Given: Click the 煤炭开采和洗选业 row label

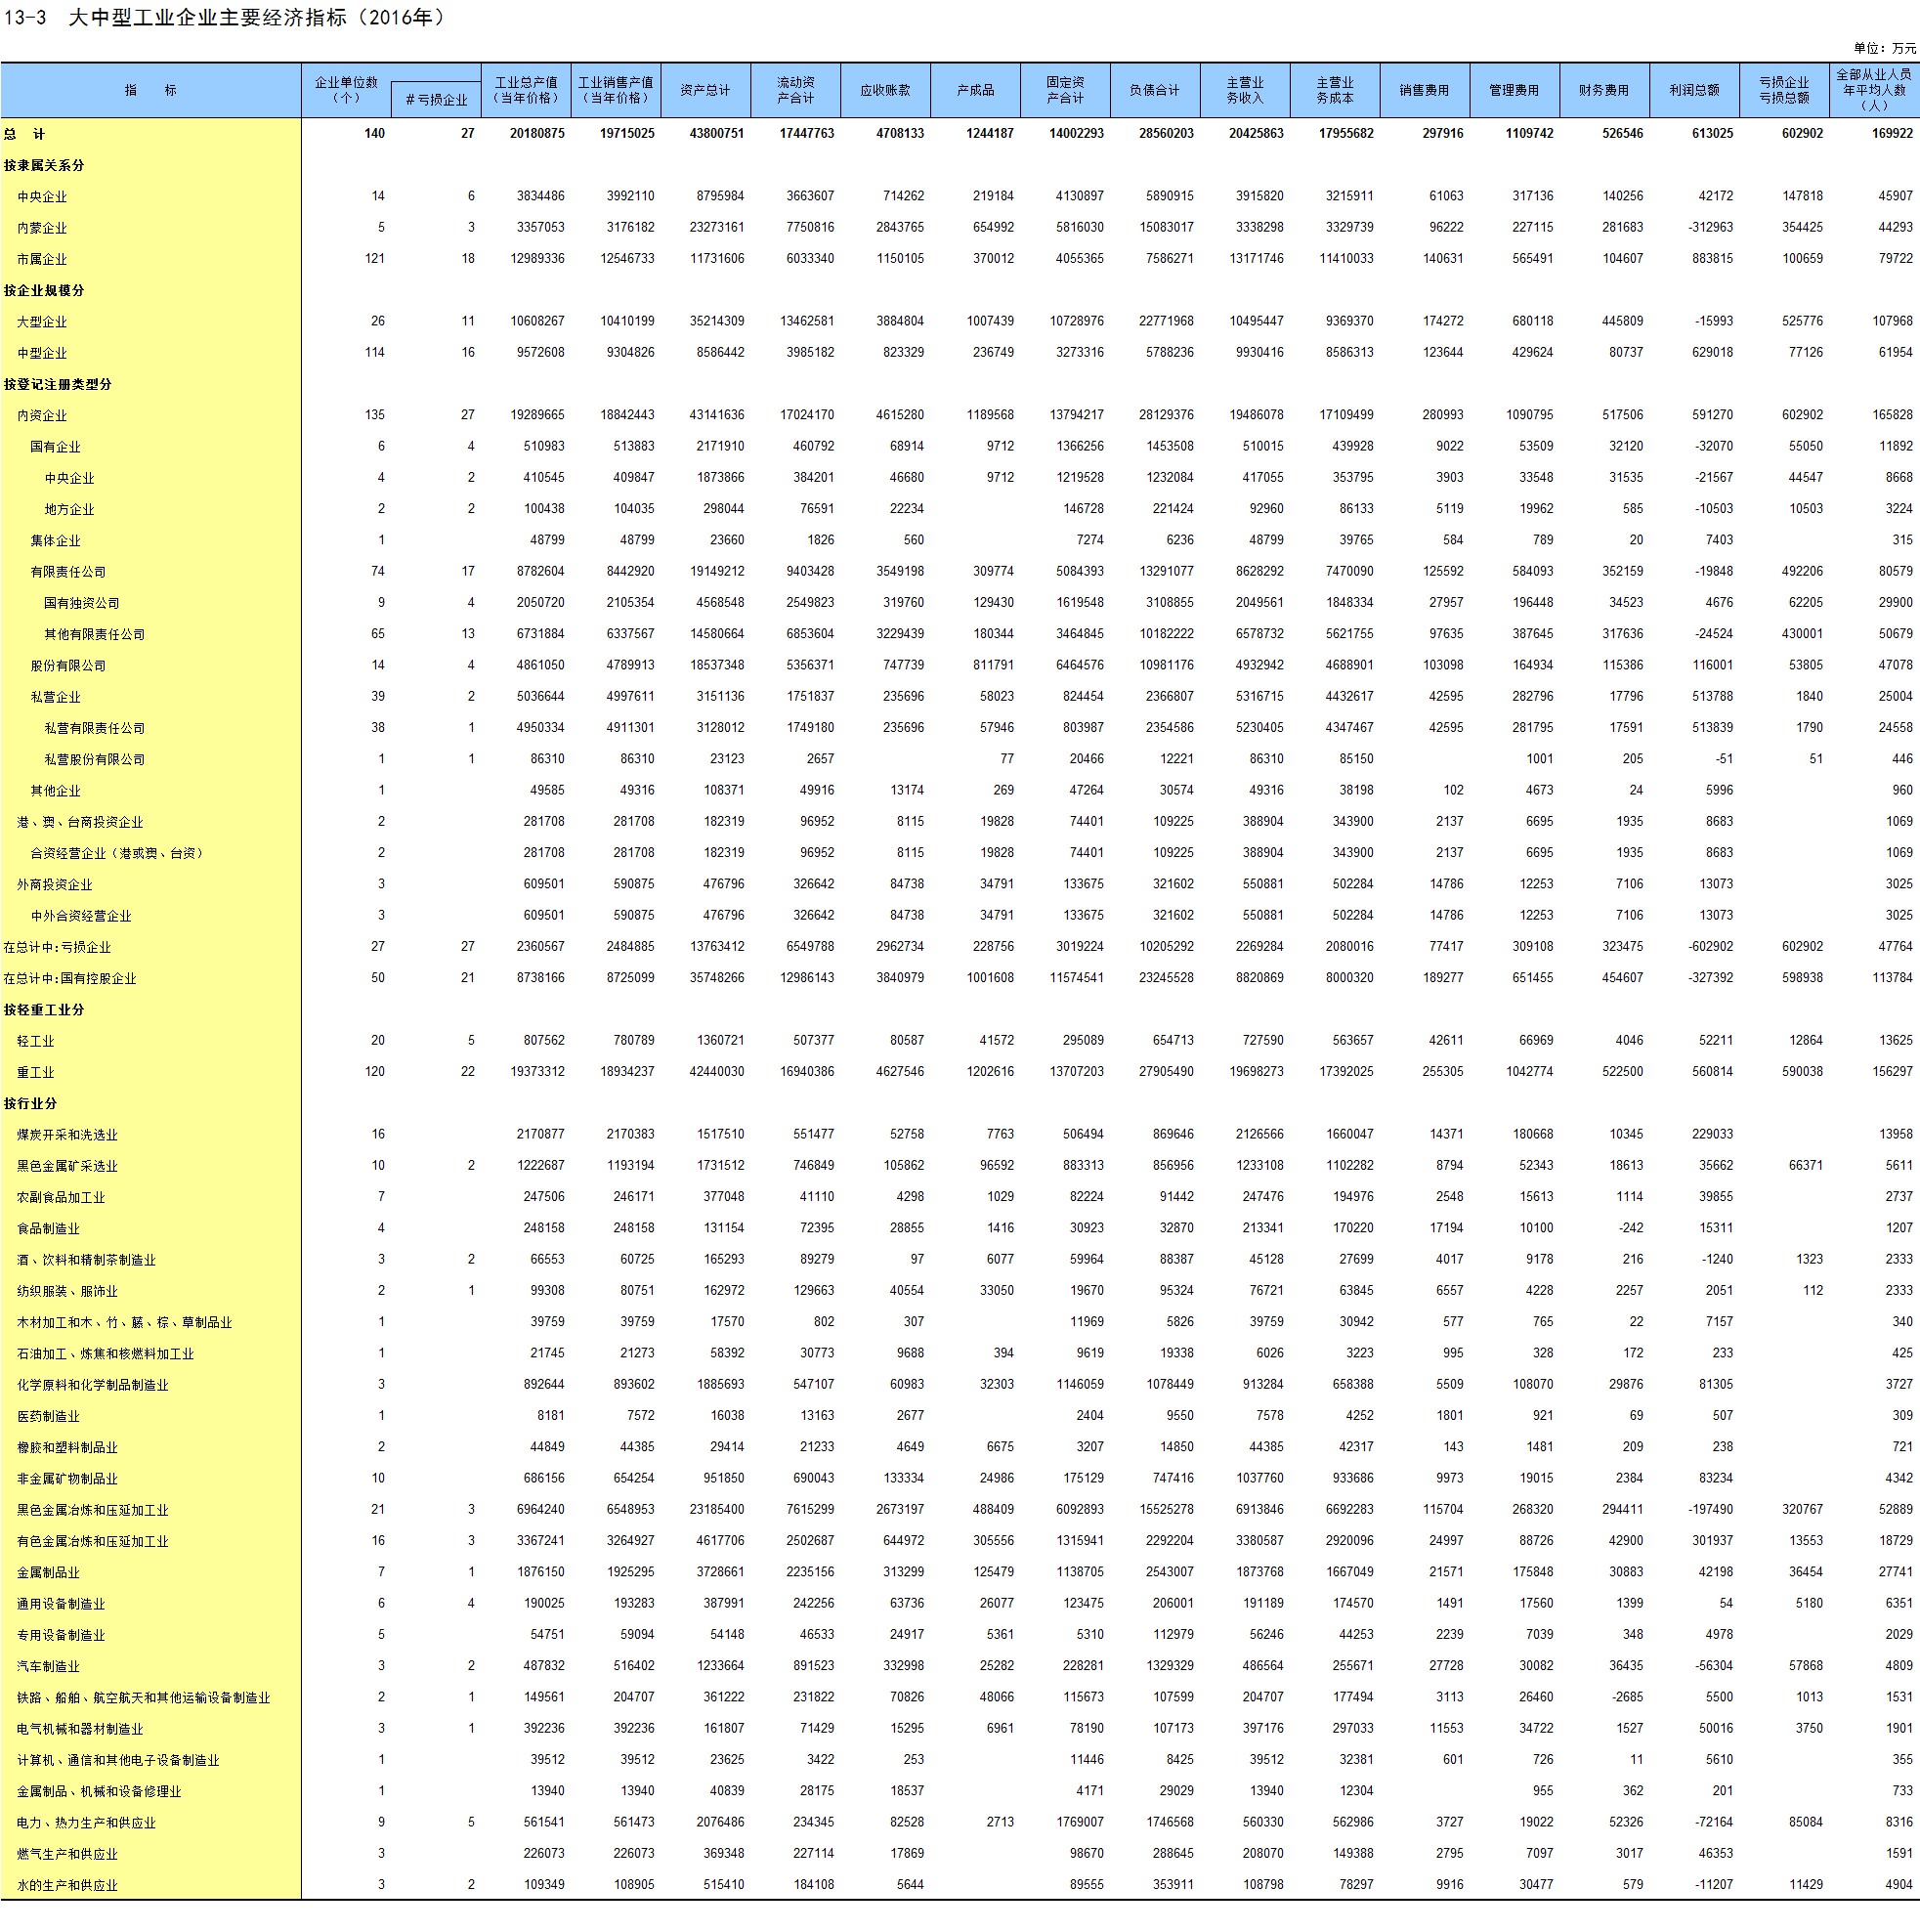Looking at the screenshot, I should (67, 1135).
